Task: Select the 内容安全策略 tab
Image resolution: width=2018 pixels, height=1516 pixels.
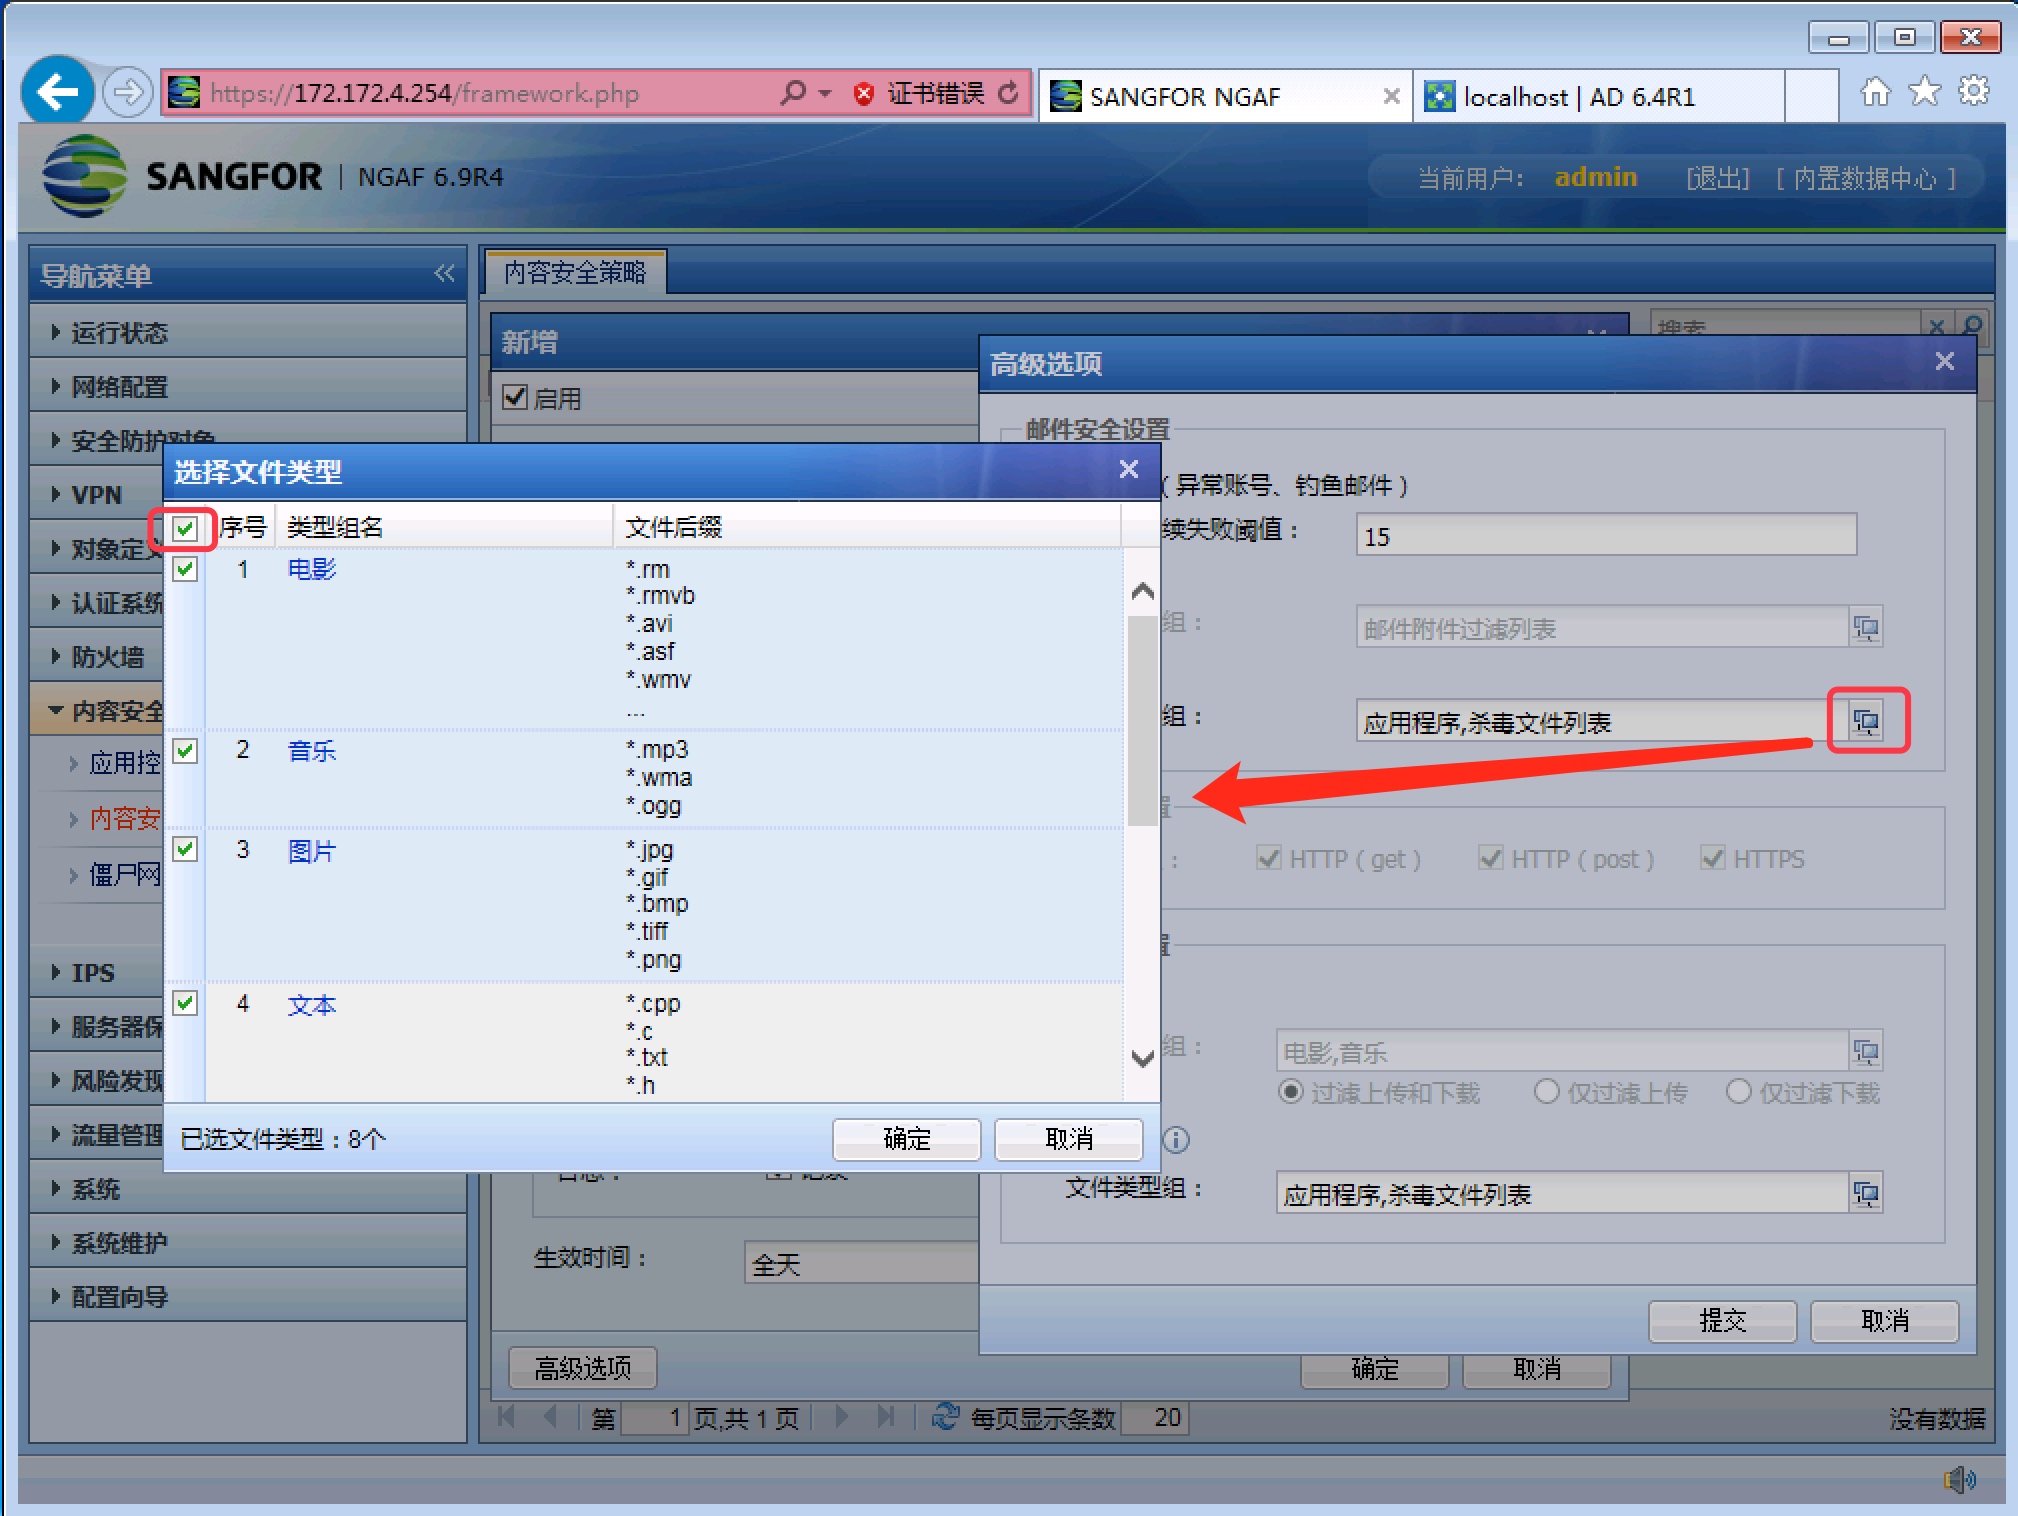Action: [x=575, y=273]
